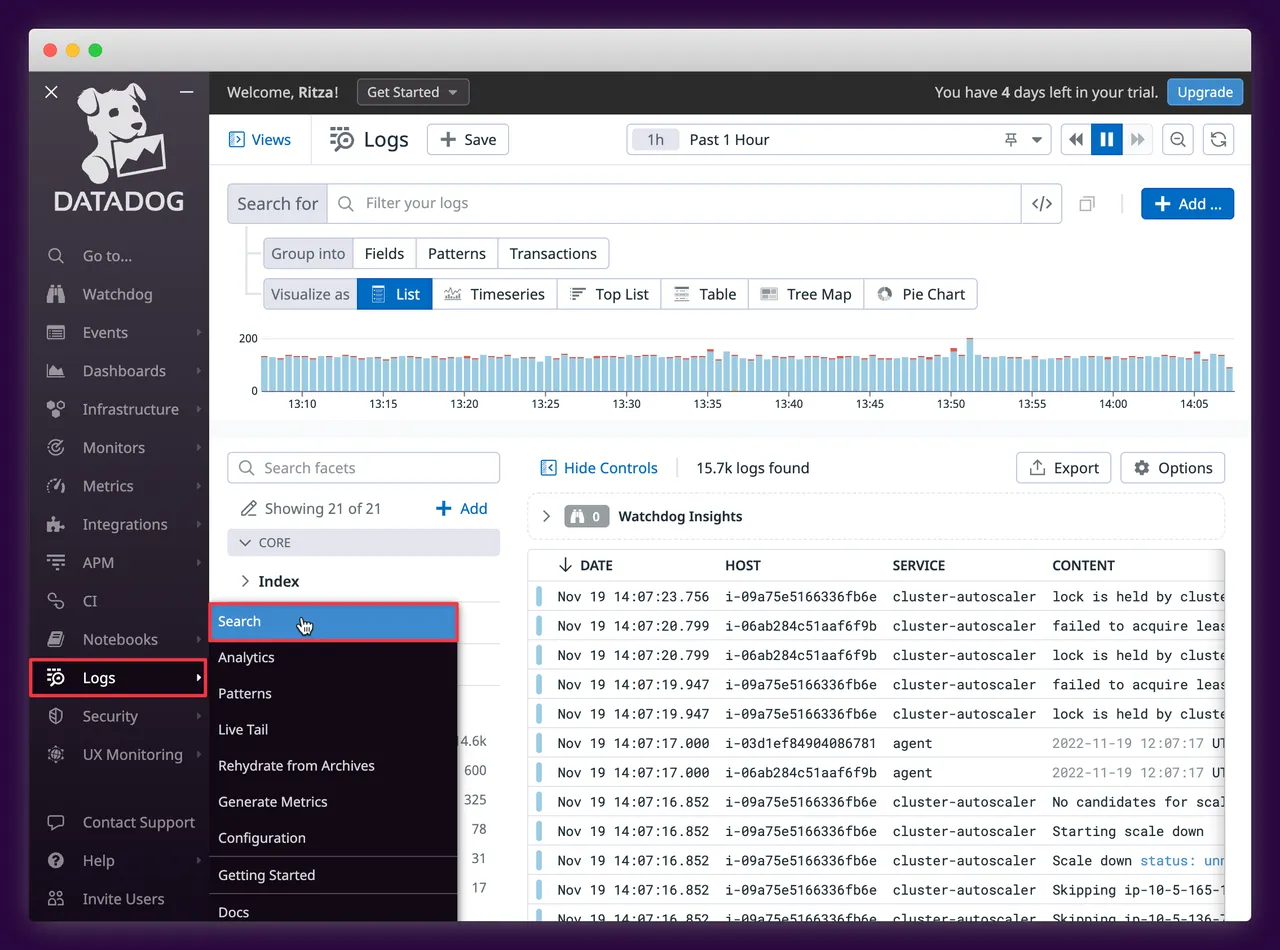Open Metrics in the sidebar

click(108, 486)
